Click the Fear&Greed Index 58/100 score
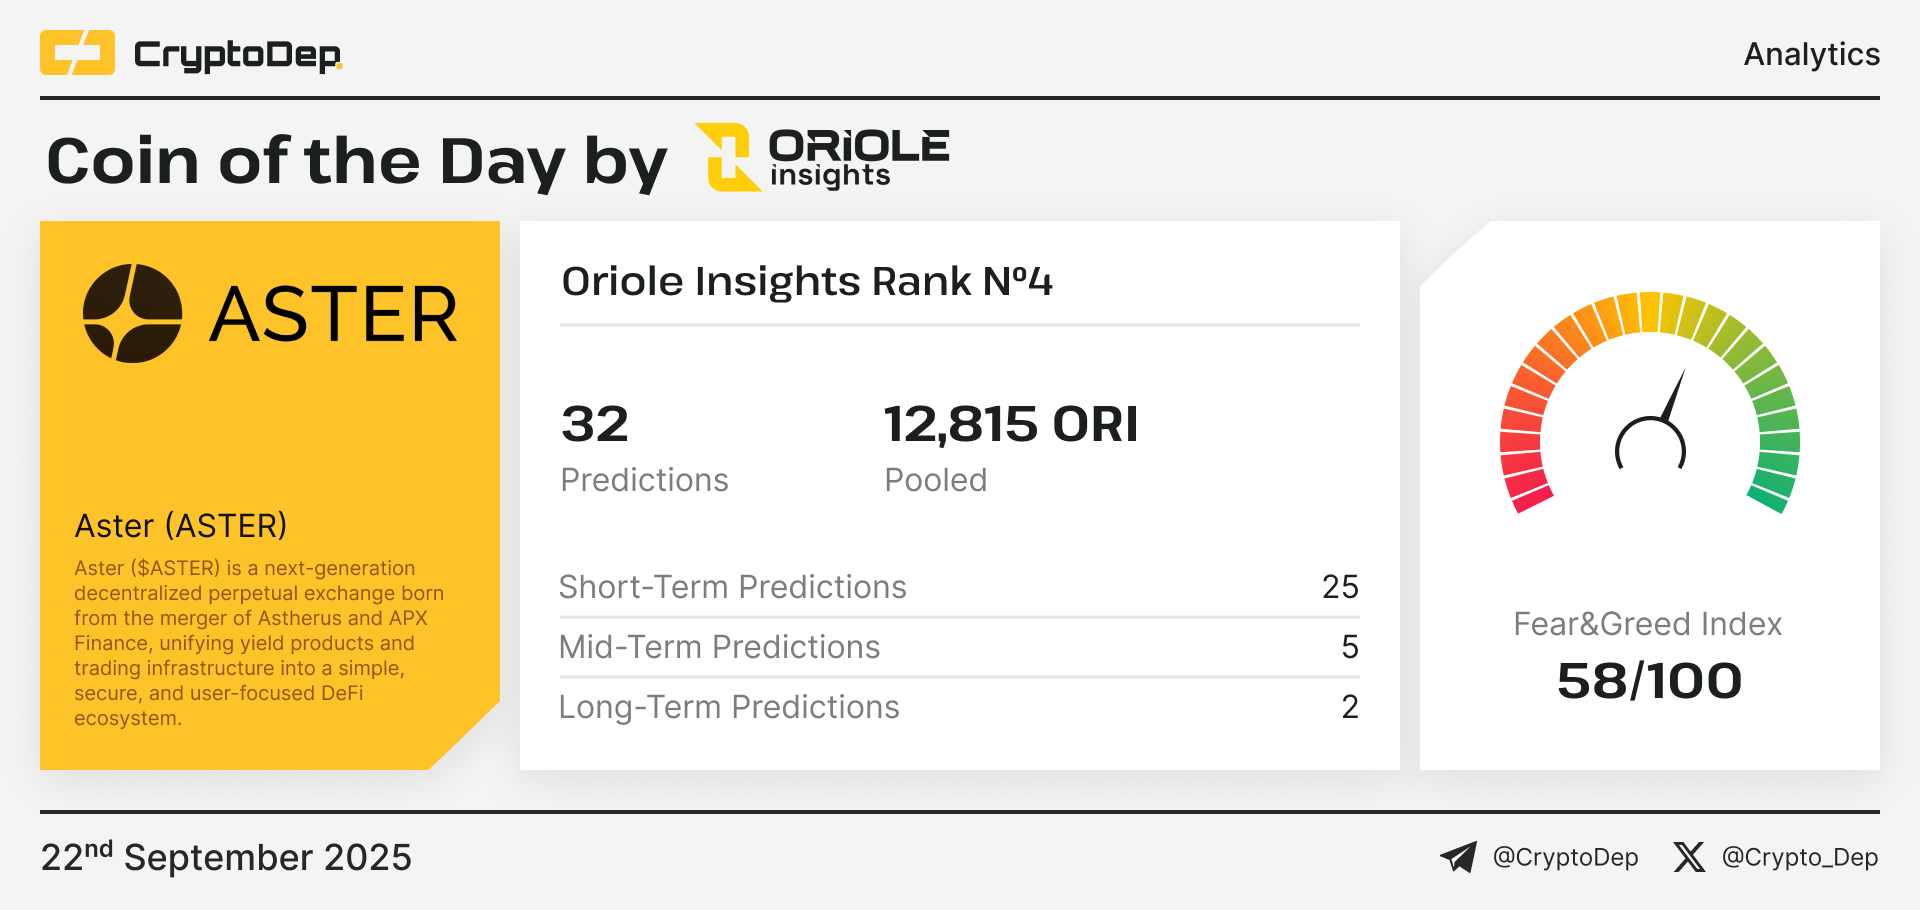Screen dimensions: 1920x910 (1649, 681)
